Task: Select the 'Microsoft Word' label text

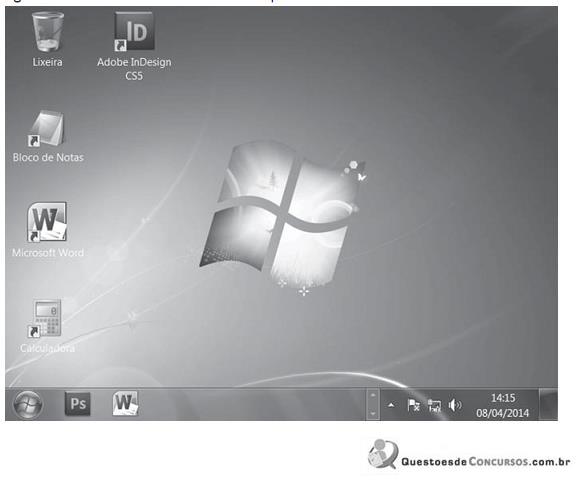Action: [x=48, y=253]
